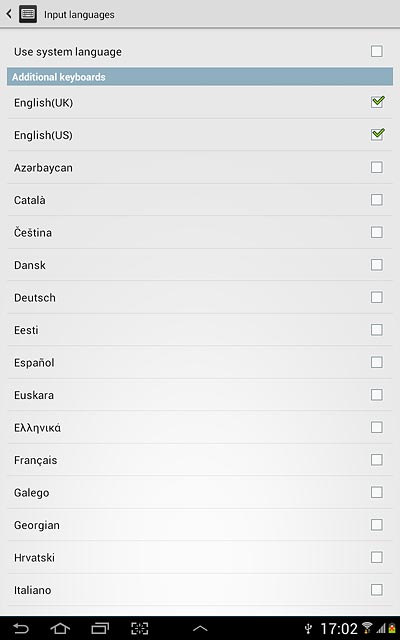The image size is (400, 640).
Task: Tap the USB status icon
Action: [309, 628]
